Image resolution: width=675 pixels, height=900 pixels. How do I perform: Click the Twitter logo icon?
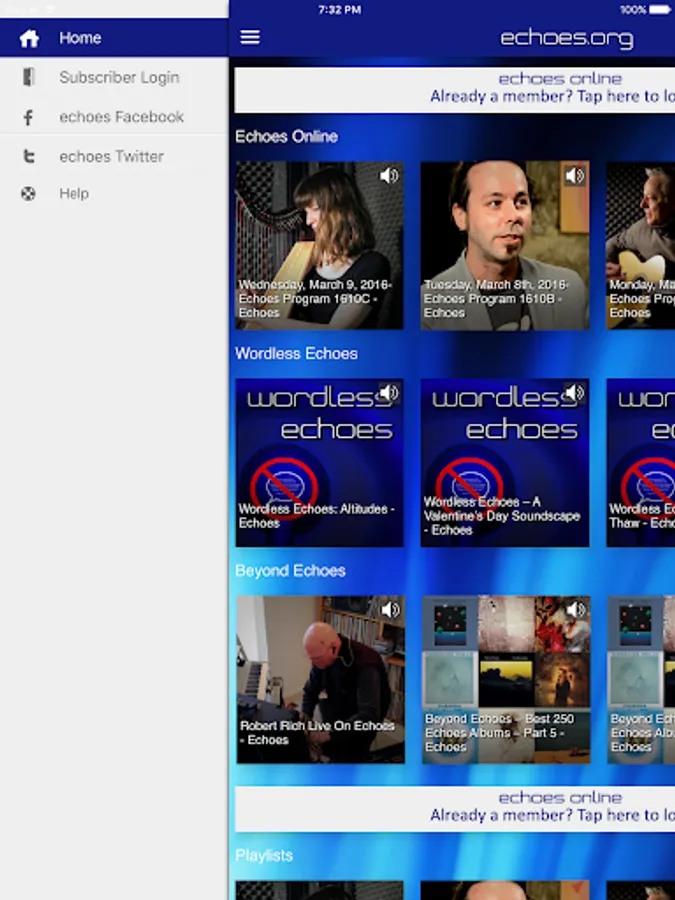[29, 156]
